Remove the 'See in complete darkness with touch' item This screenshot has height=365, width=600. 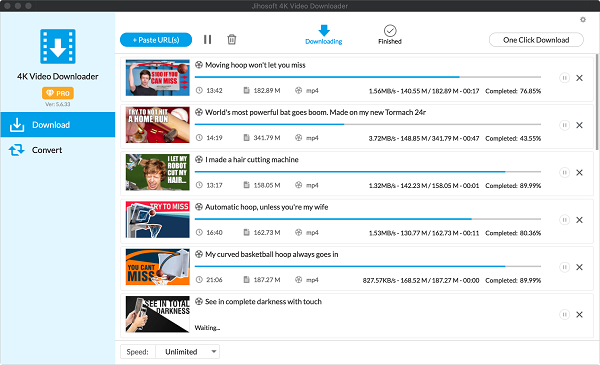(x=579, y=314)
